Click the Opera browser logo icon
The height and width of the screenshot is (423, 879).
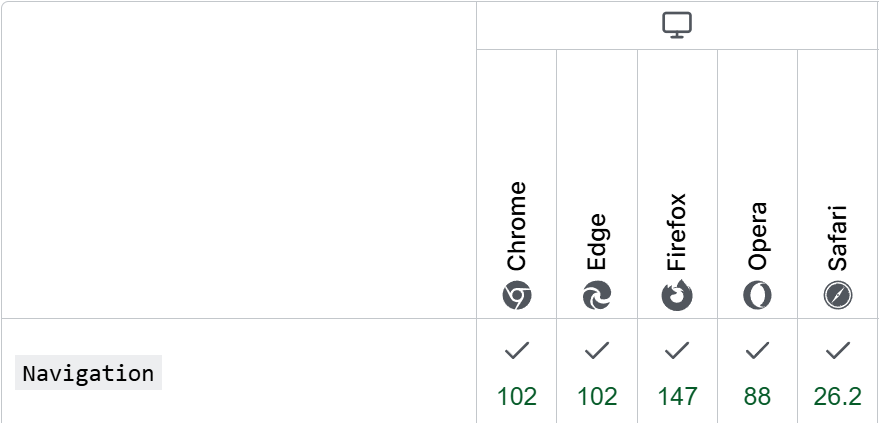757,295
